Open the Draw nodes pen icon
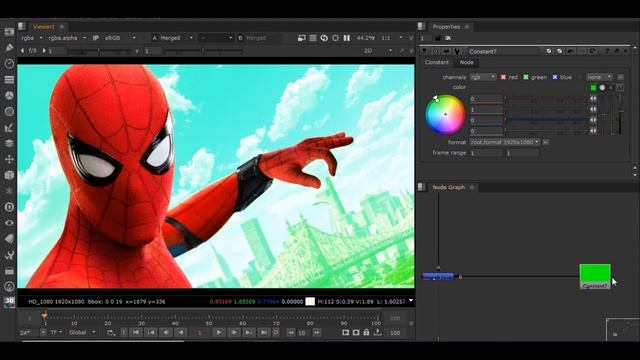 [x=9, y=48]
